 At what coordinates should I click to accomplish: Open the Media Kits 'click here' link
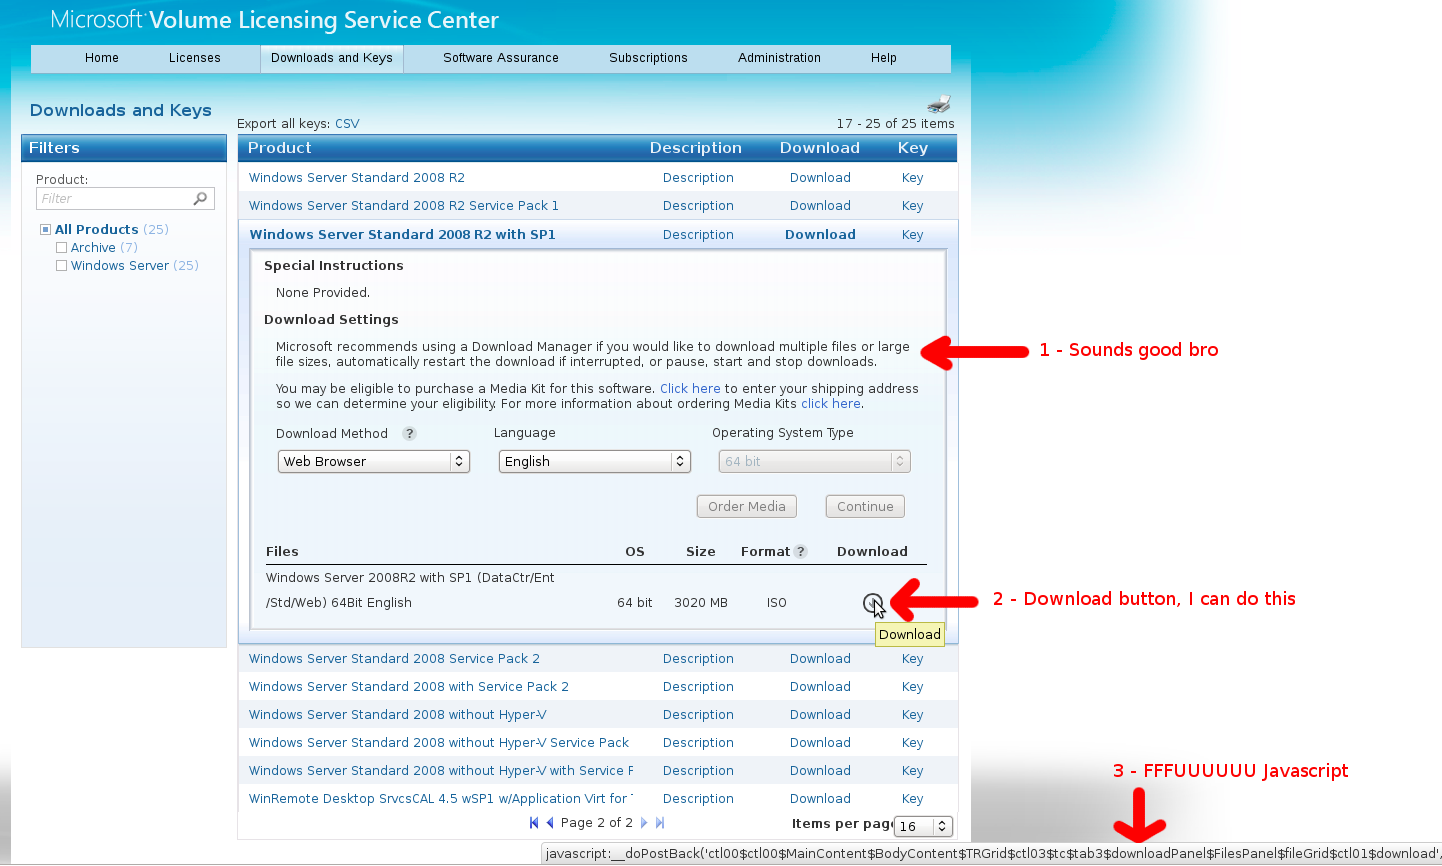[830, 404]
